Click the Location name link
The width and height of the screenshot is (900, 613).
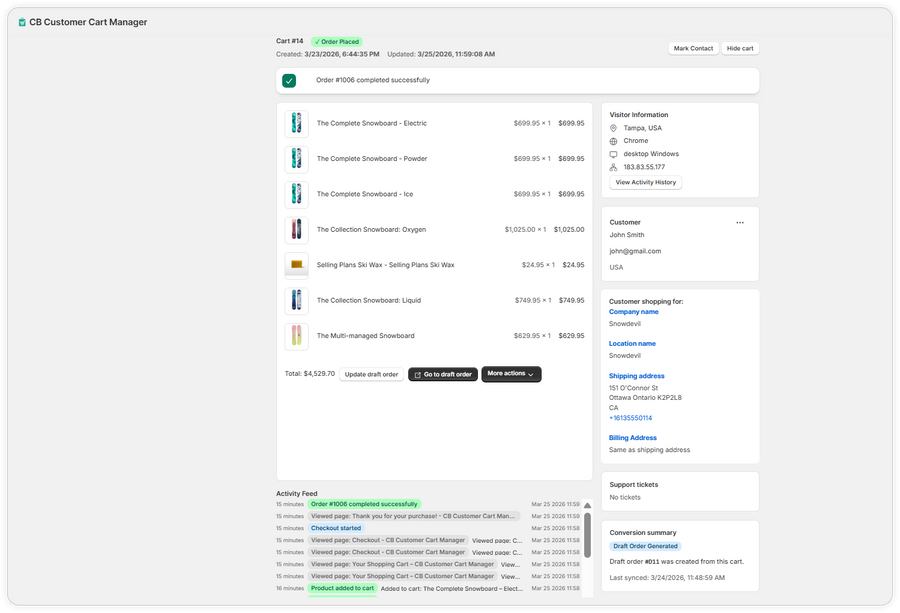click(632, 344)
